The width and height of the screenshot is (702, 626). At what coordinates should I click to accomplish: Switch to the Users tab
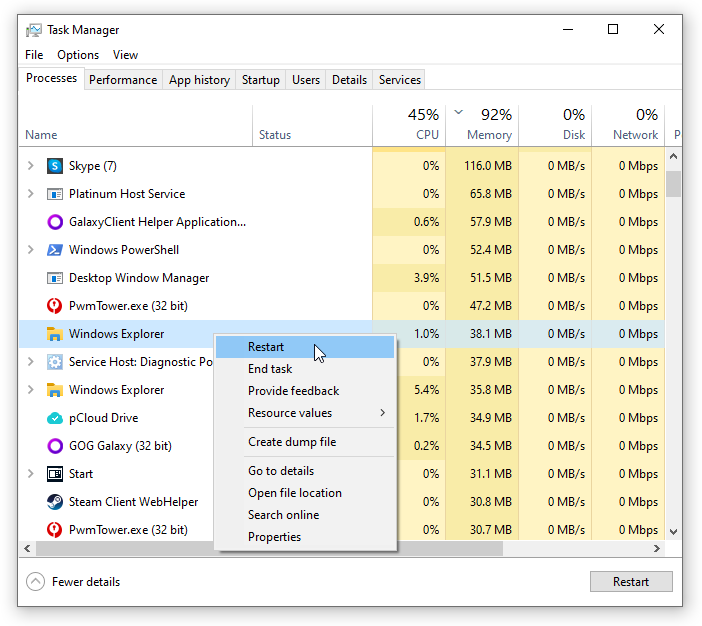(306, 80)
